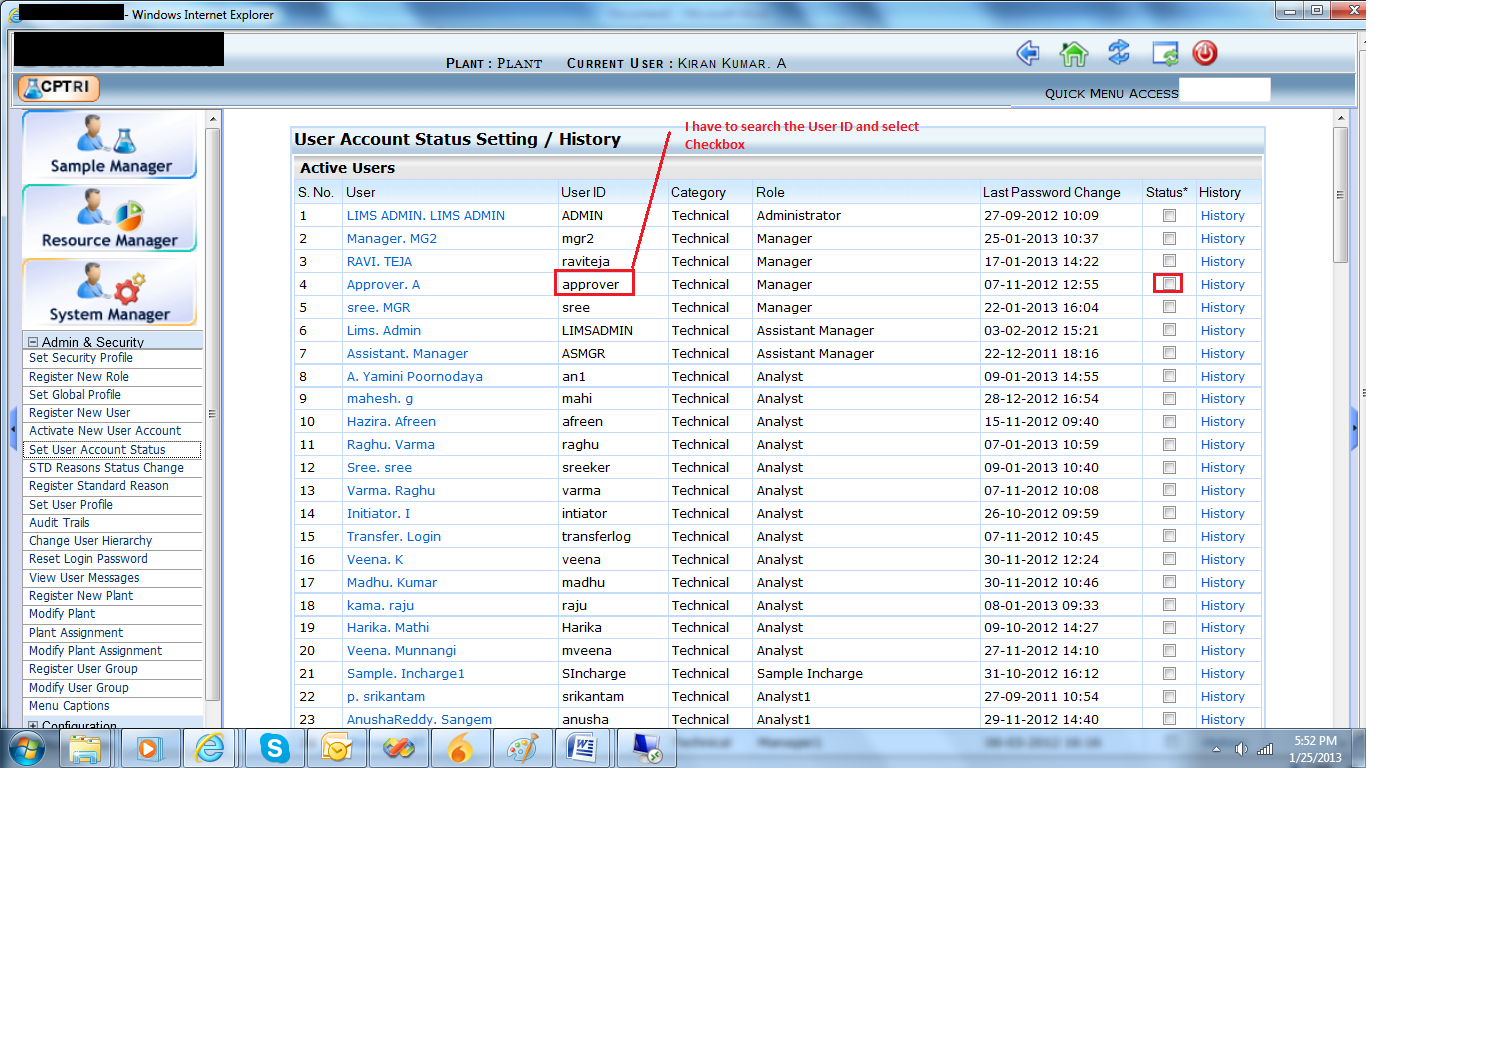1508x1062 pixels.
Task: Open the System Manager module
Action: 110,293
